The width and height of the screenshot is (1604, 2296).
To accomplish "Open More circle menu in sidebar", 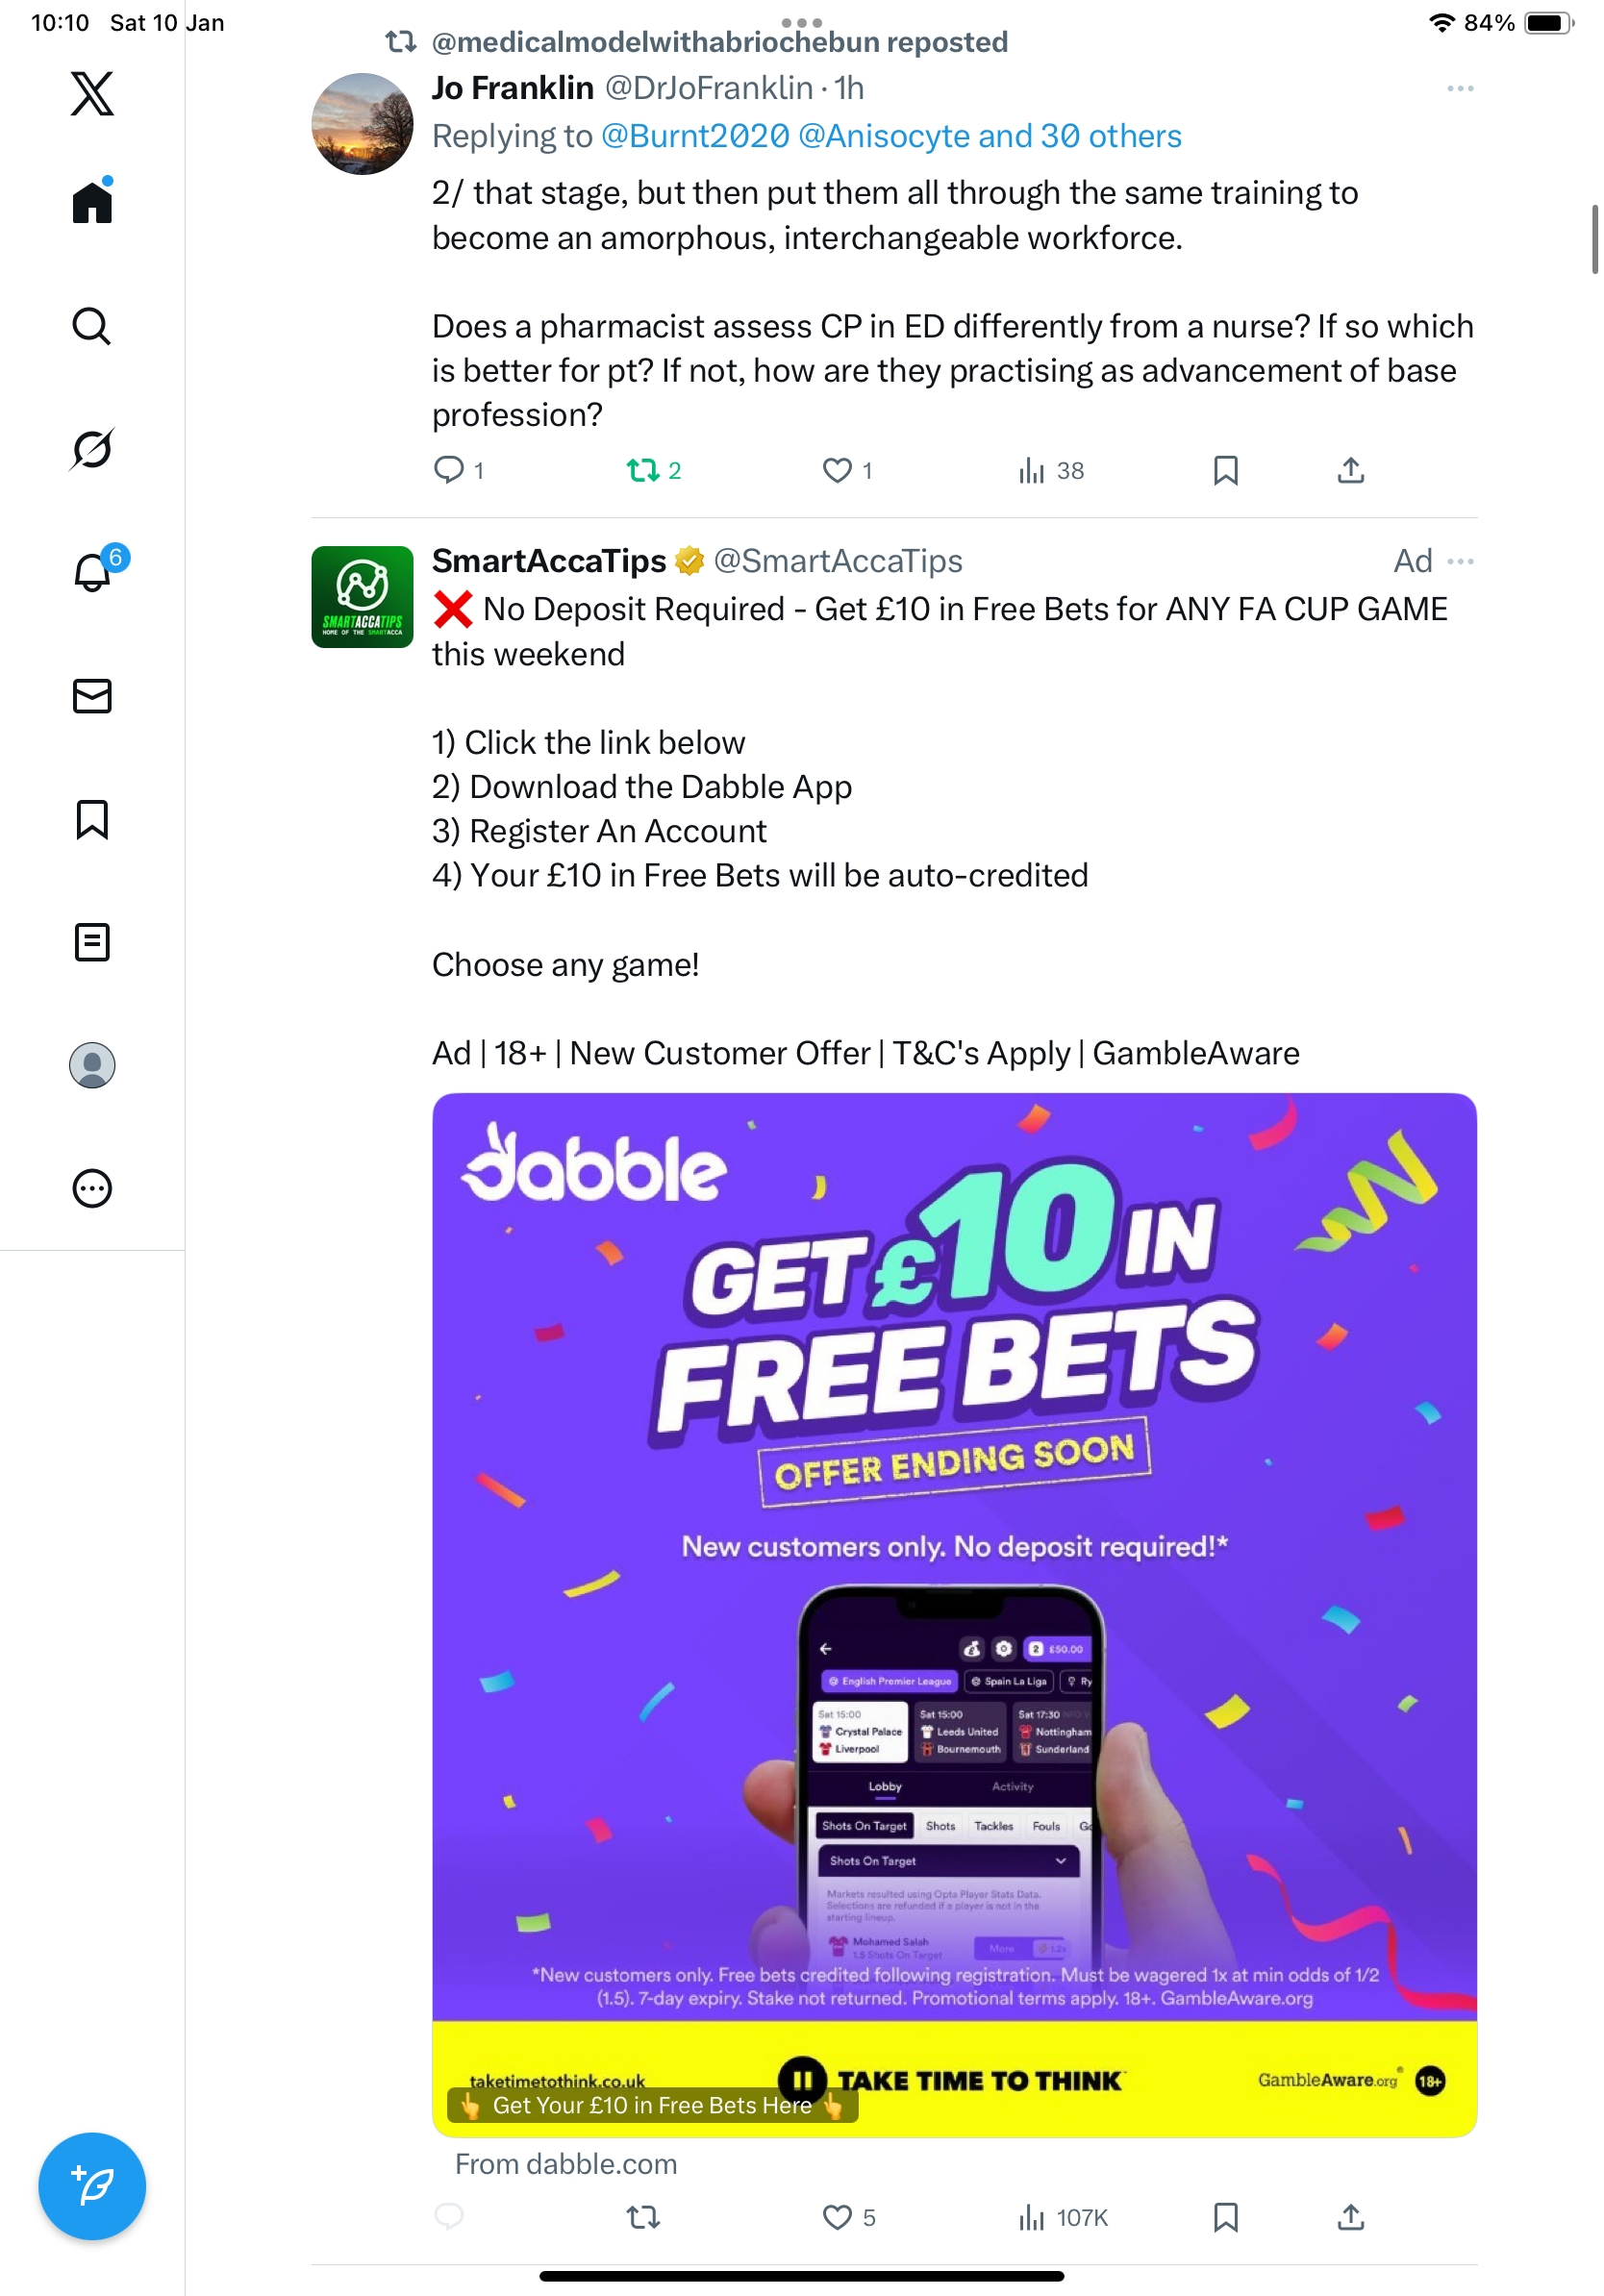I will (92, 1188).
